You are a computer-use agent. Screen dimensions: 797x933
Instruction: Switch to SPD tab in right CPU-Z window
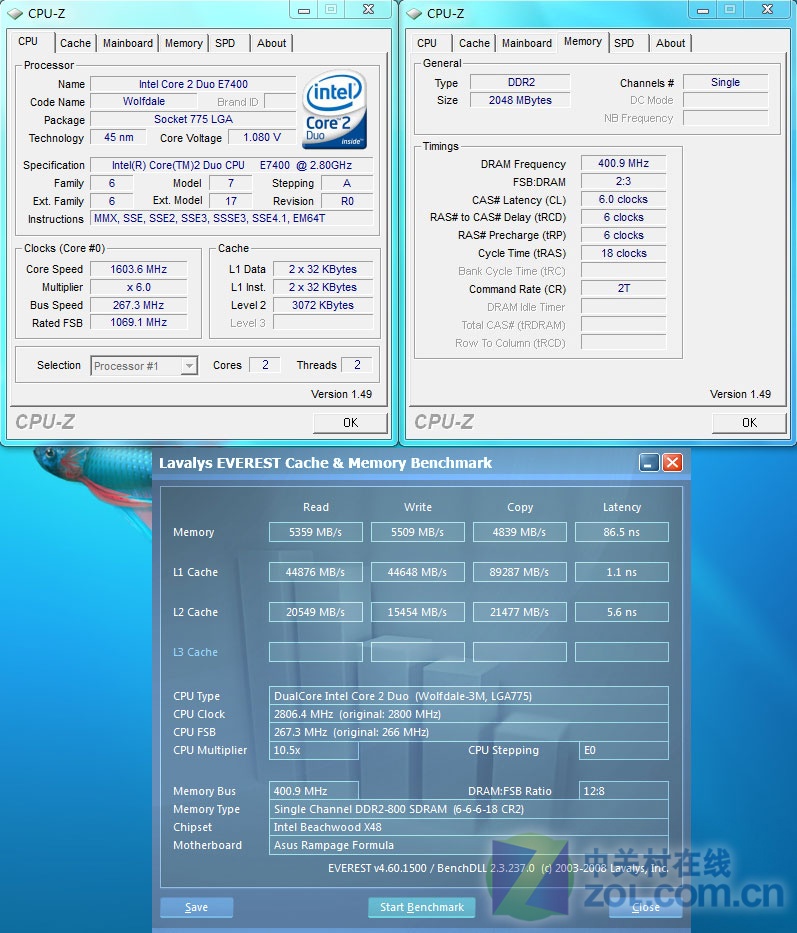click(624, 43)
